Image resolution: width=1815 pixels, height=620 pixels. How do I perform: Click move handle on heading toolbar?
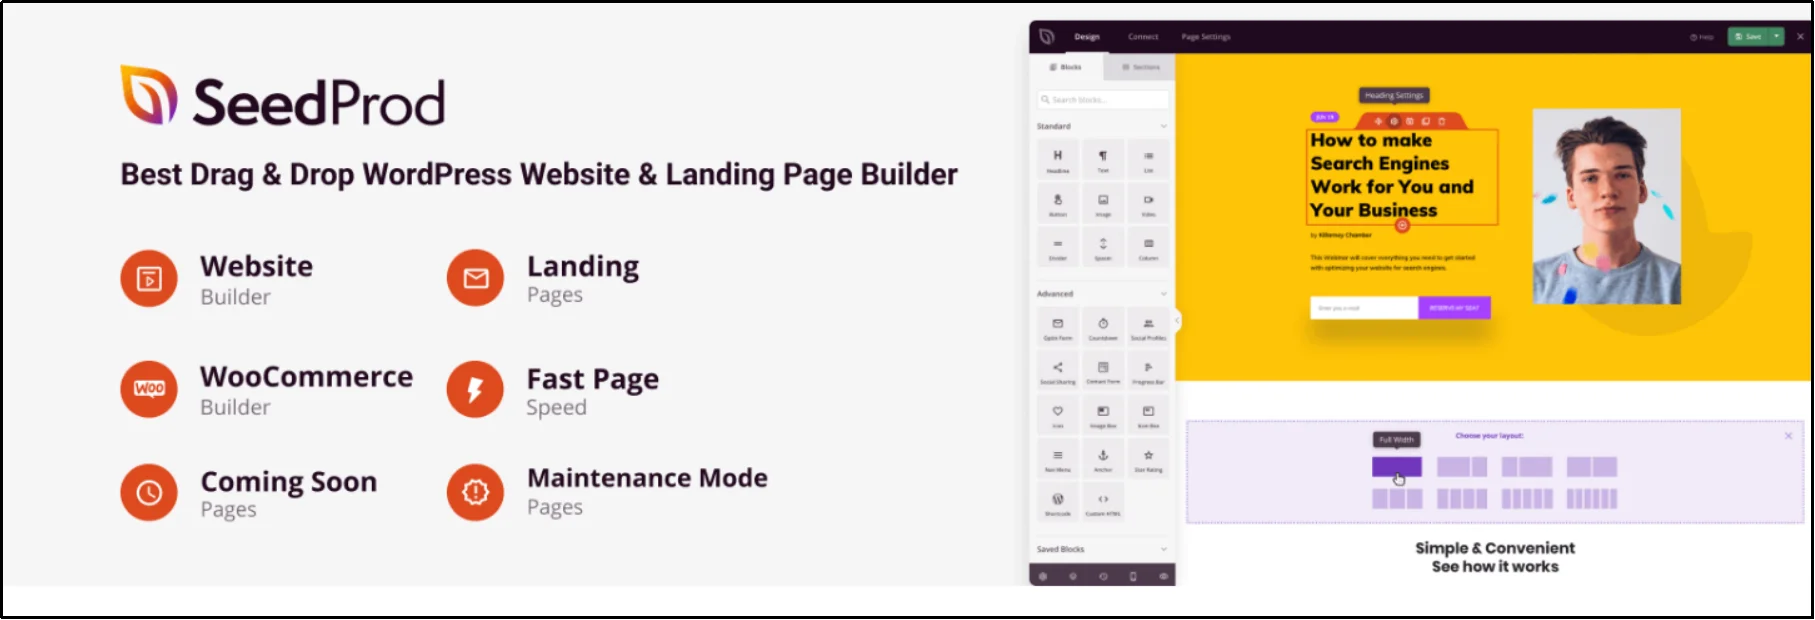pos(1378,121)
